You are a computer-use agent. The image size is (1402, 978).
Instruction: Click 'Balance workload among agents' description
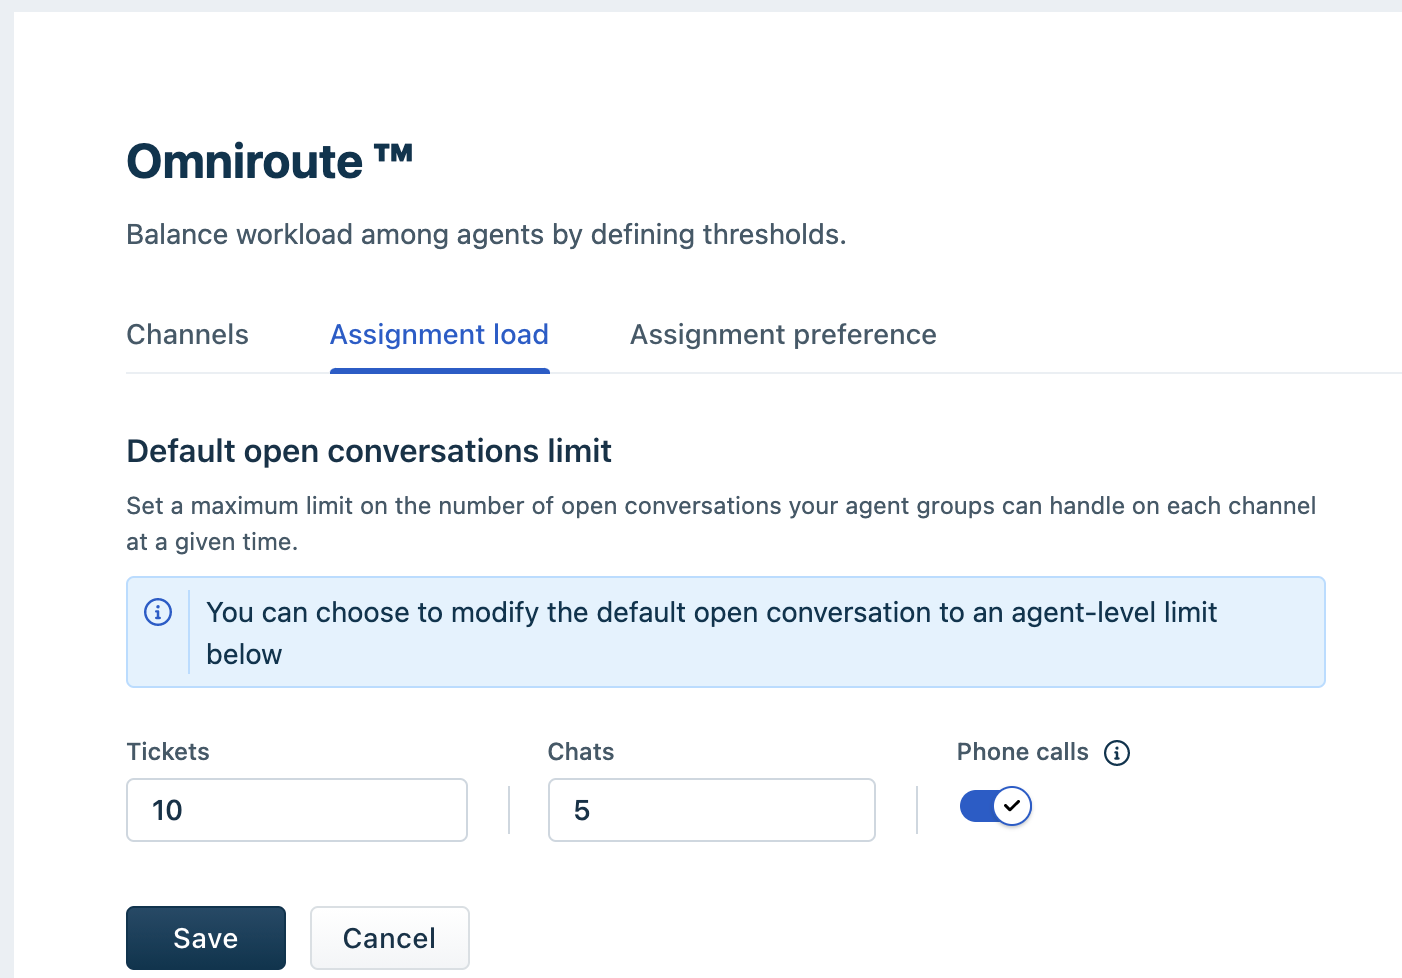[486, 234]
